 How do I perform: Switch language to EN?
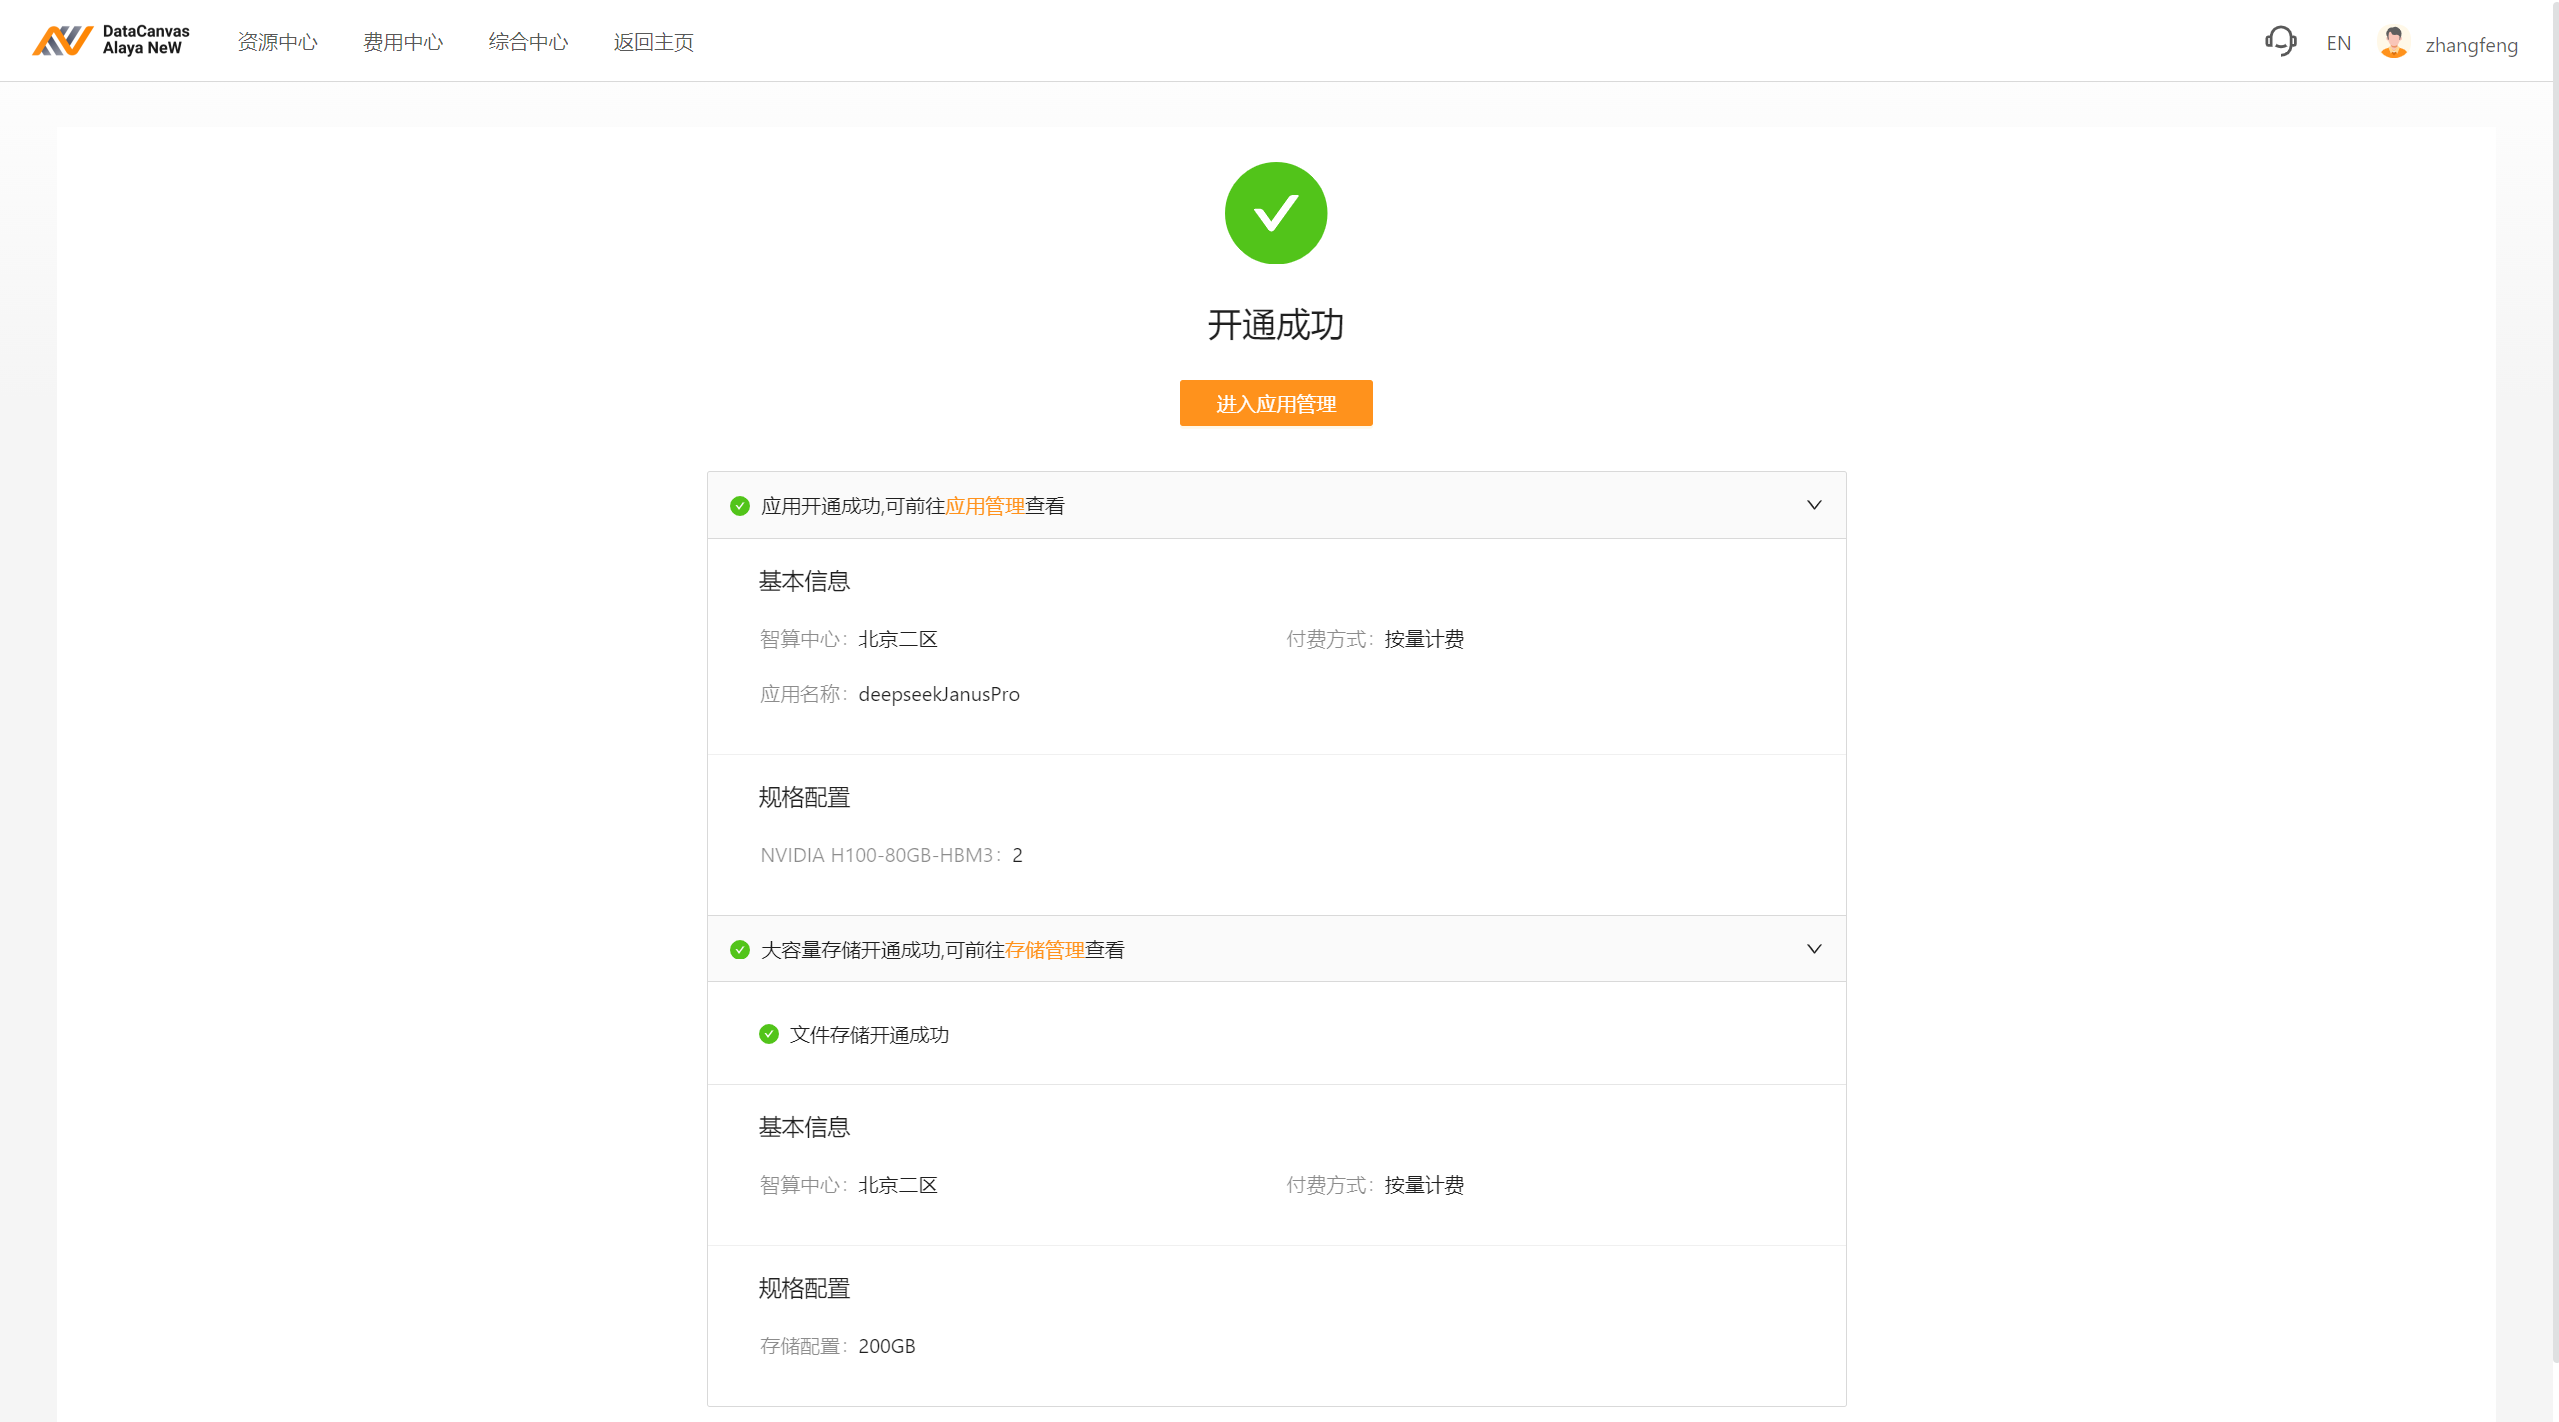(2337, 43)
